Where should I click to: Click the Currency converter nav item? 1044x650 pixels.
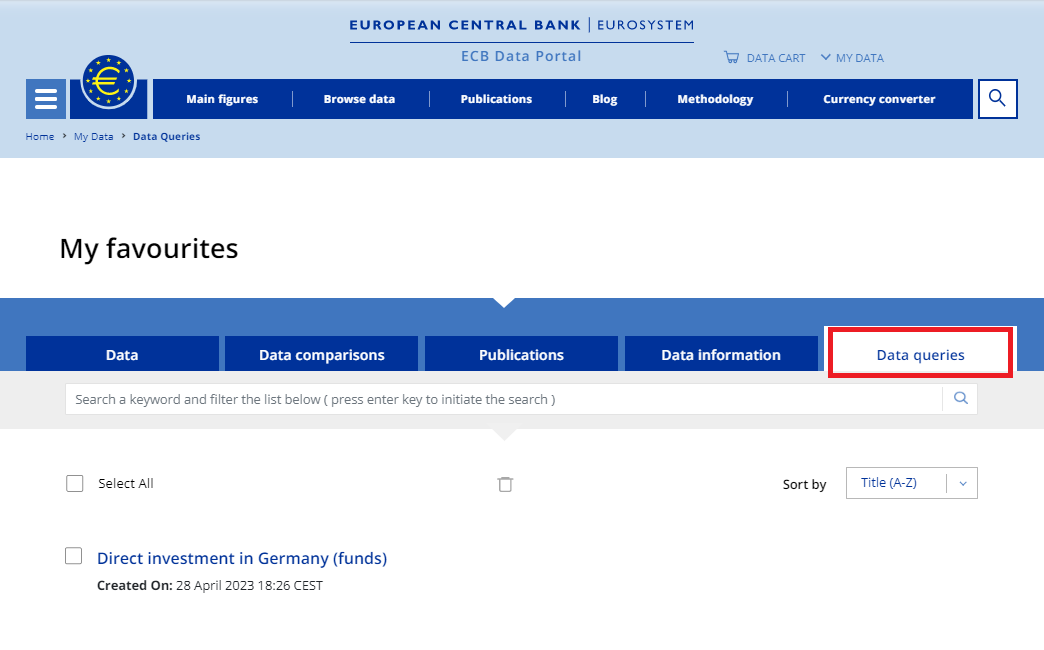(x=879, y=99)
